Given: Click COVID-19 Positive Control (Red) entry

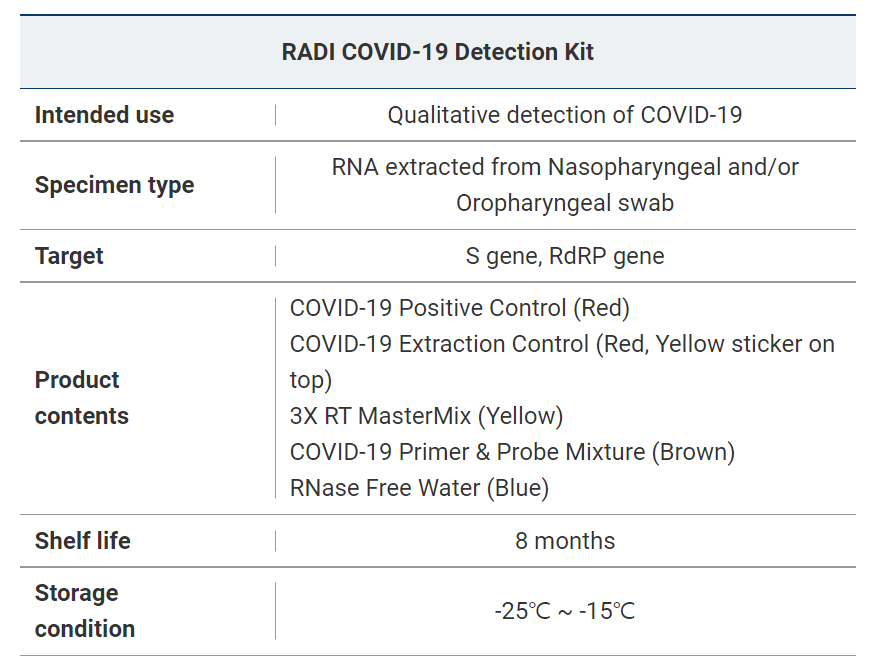Looking at the screenshot, I should tap(459, 308).
